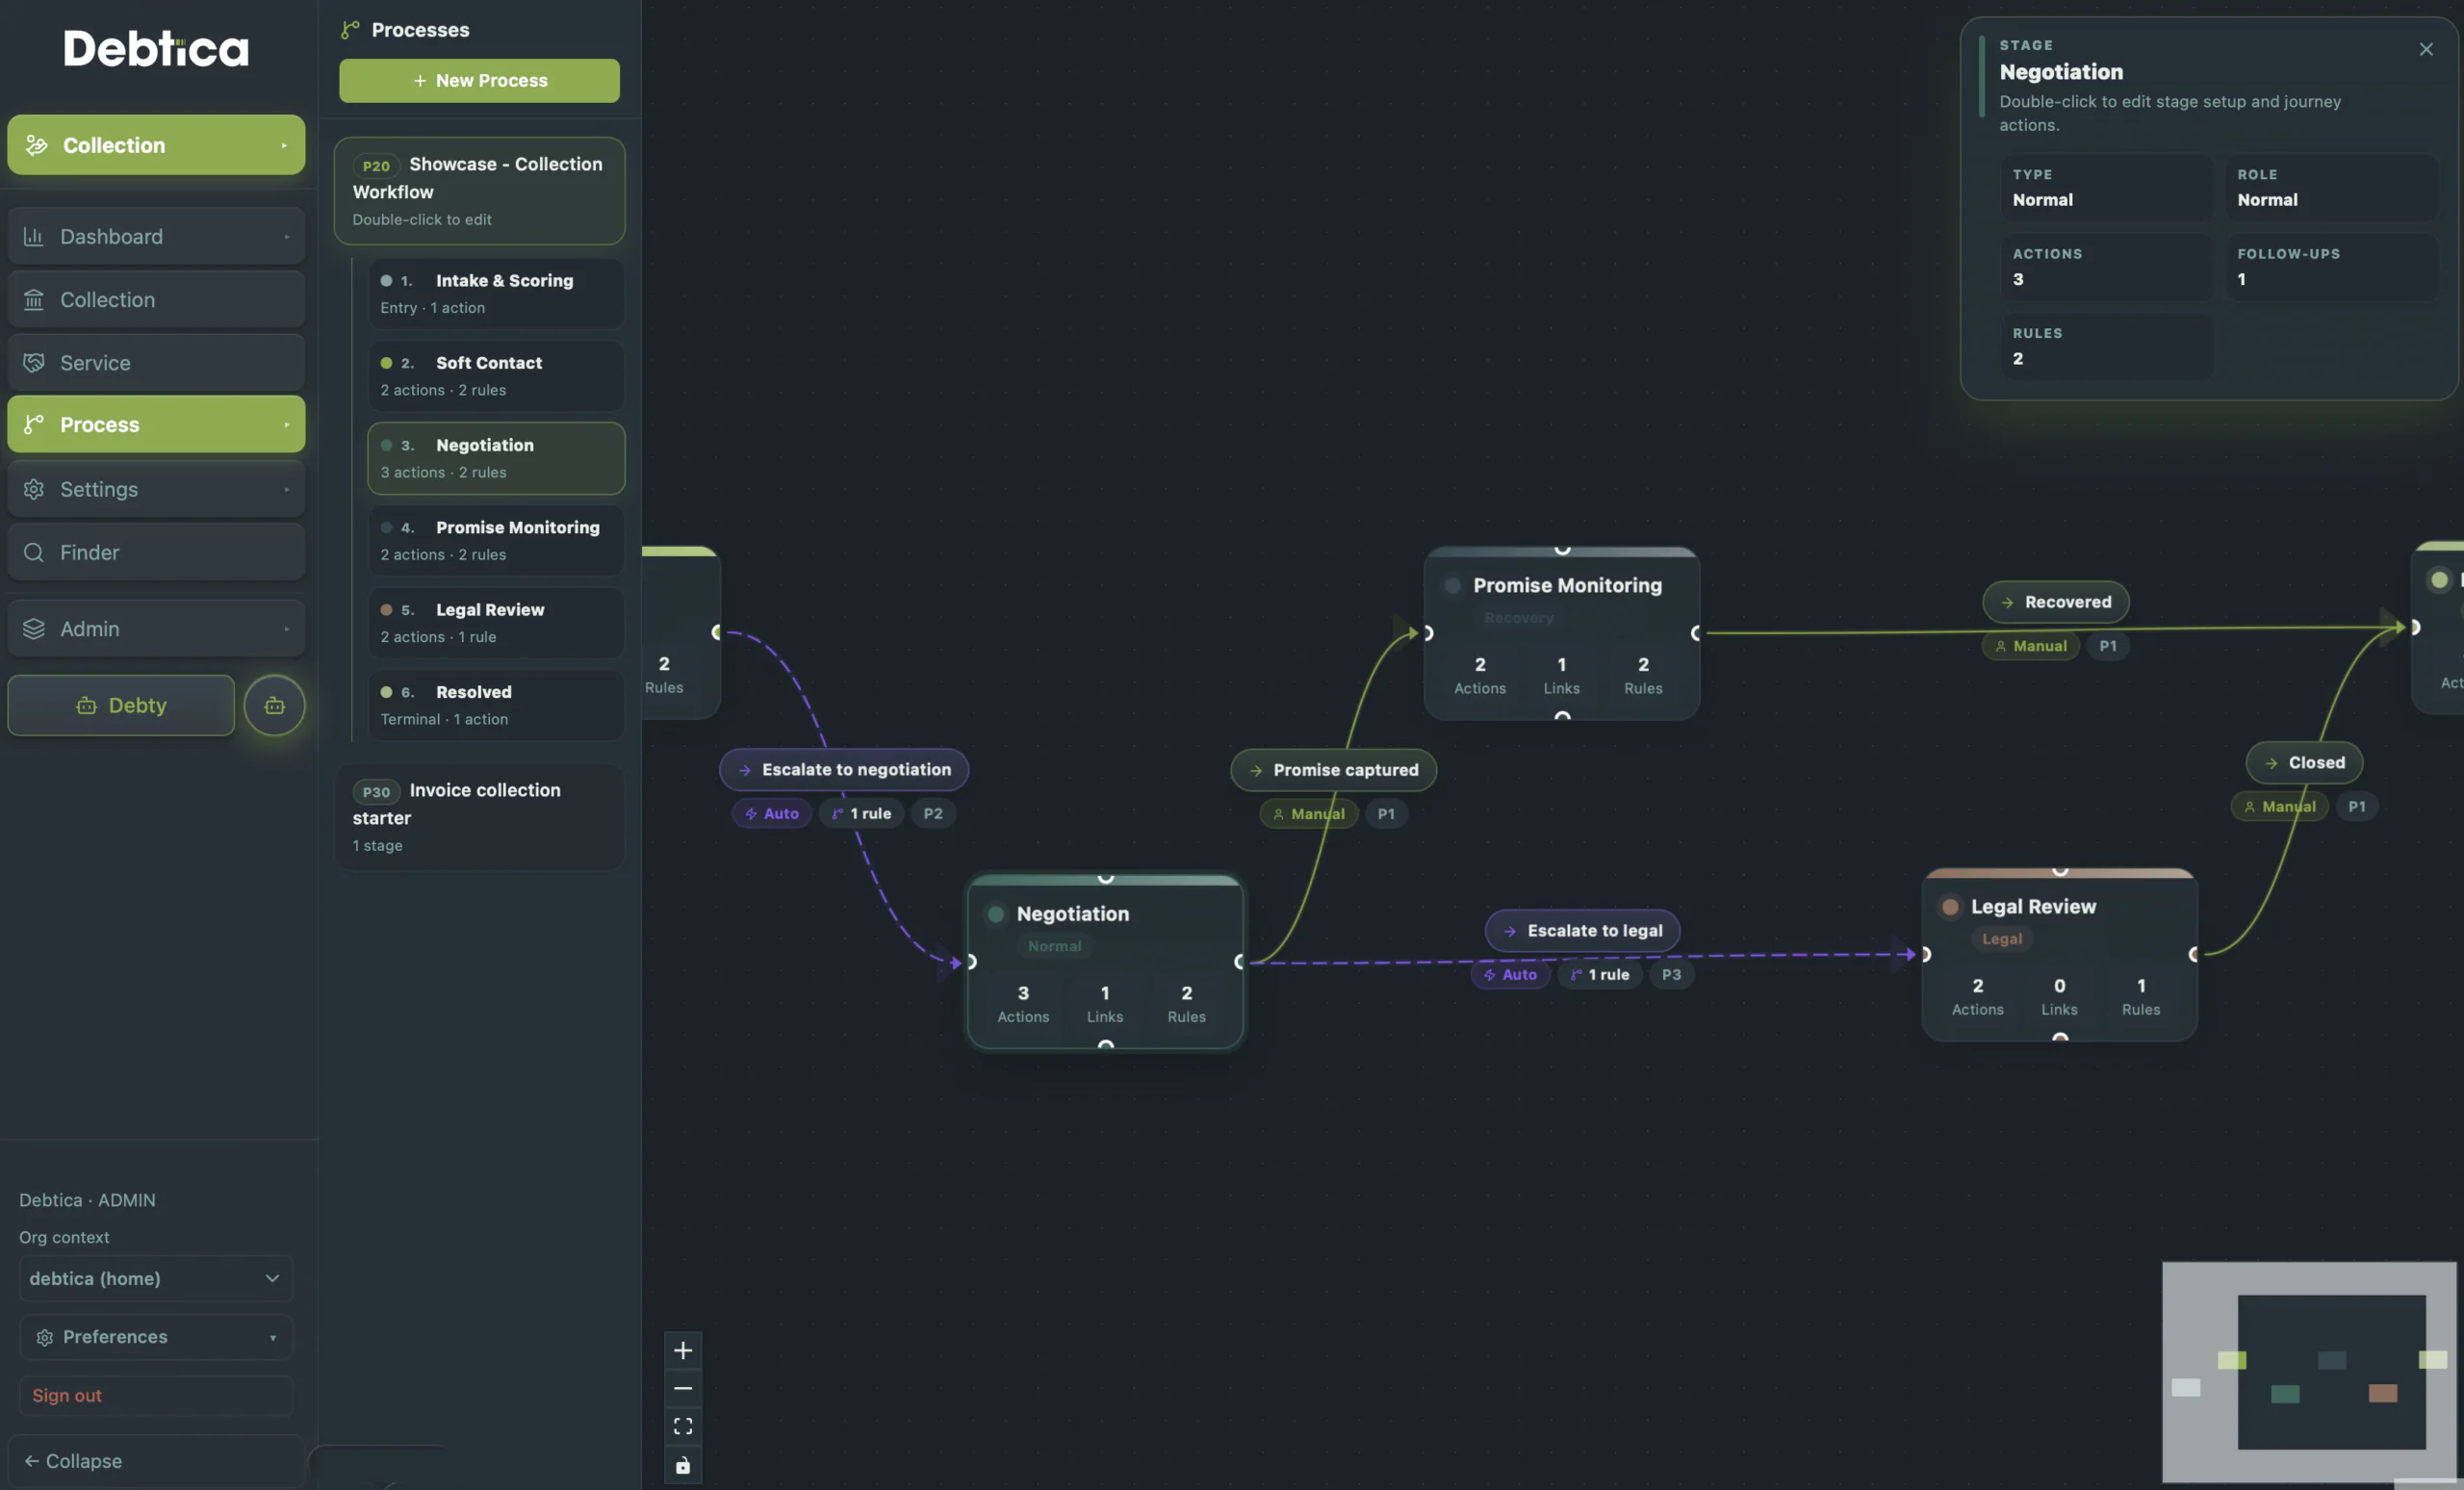Click Negotiation node's right output handle
Image resolution: width=2464 pixels, height=1490 pixels.
[x=1240, y=962]
